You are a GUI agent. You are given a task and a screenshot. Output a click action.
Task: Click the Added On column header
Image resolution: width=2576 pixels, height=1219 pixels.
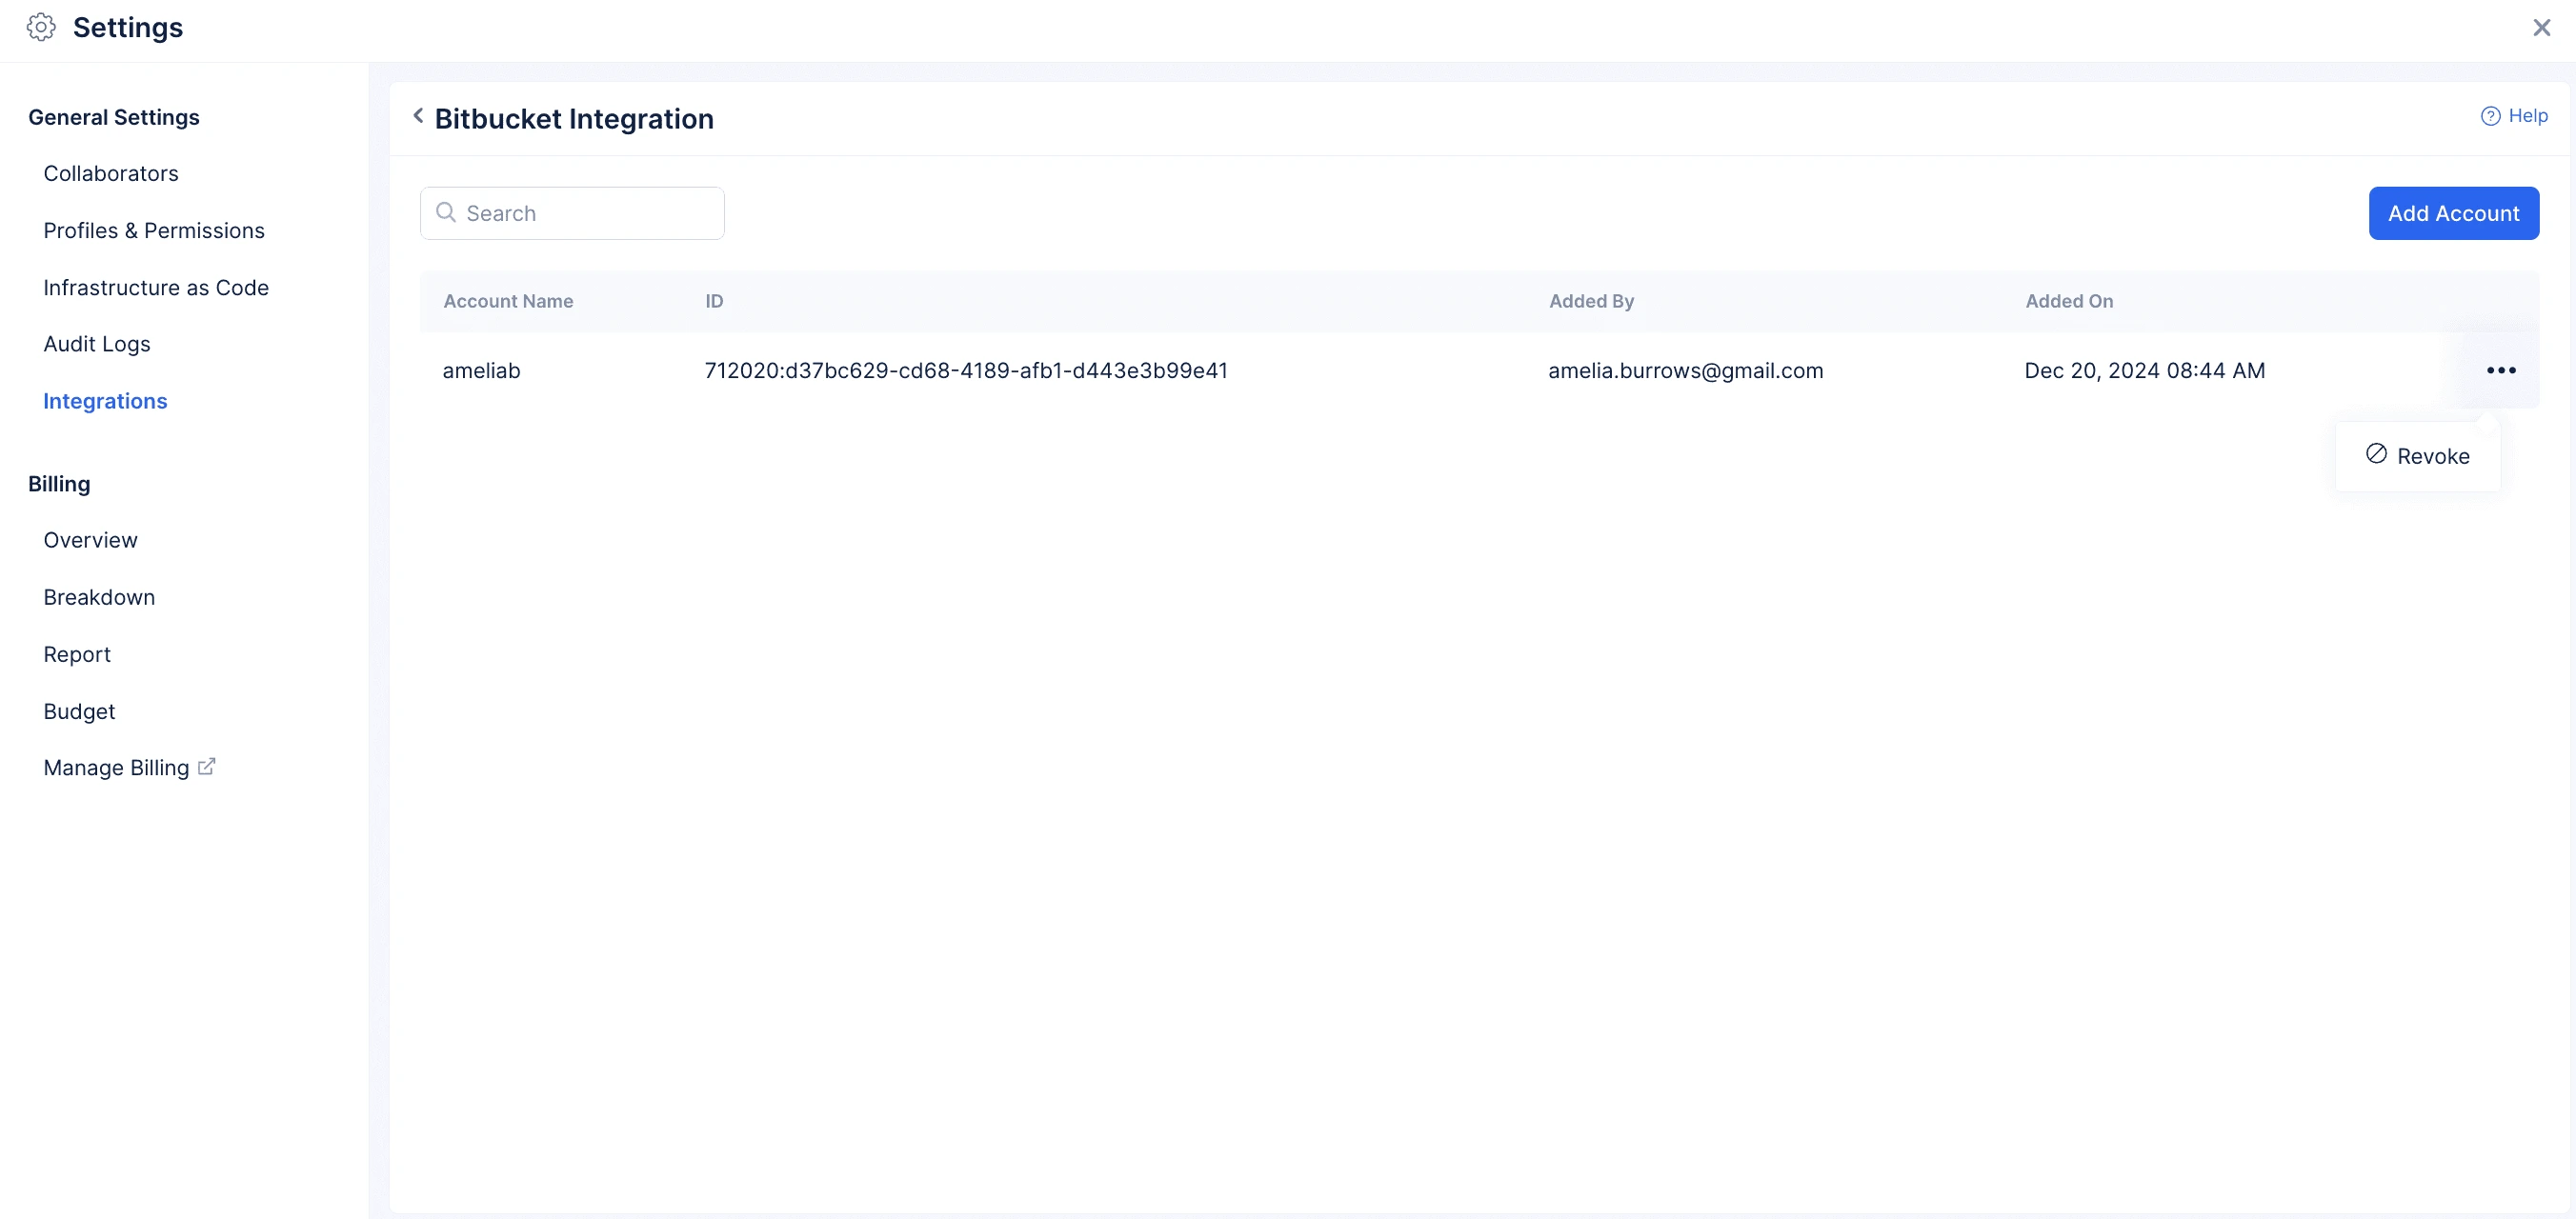pos(2069,301)
